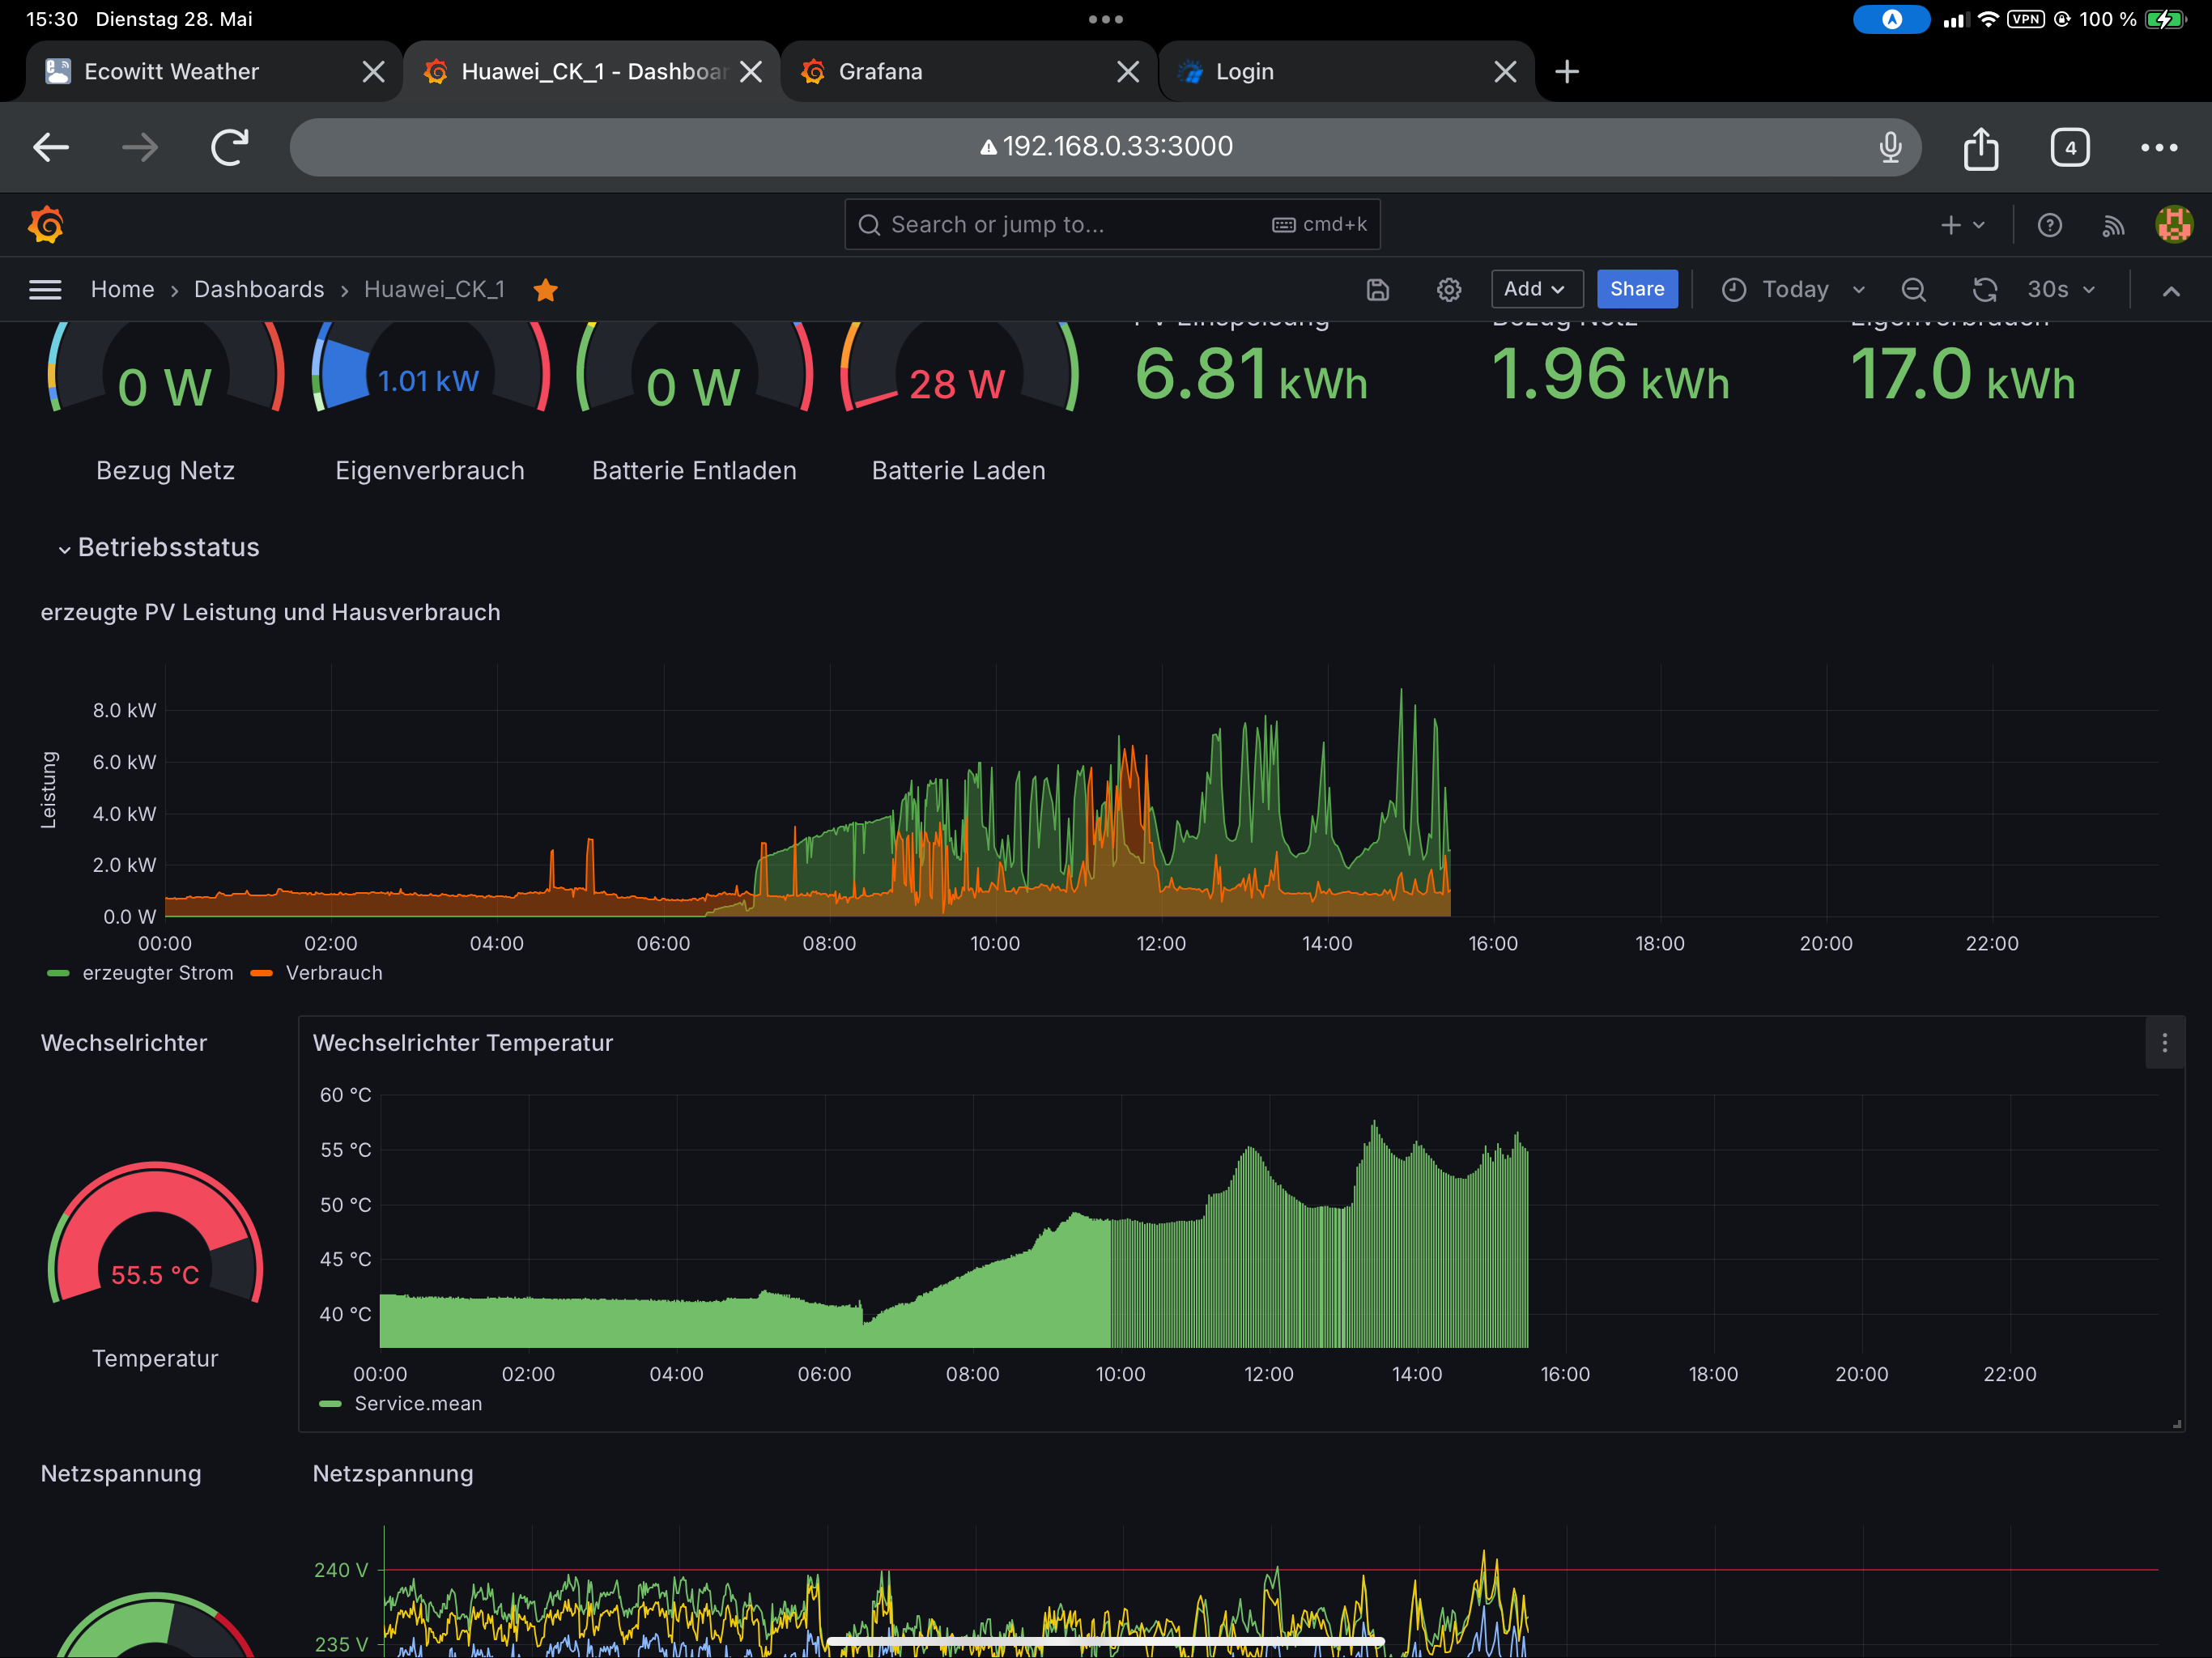This screenshot has width=2212, height=1658.
Task: Unstar the Huawei_CK_1 dashboard
Action: 545,290
